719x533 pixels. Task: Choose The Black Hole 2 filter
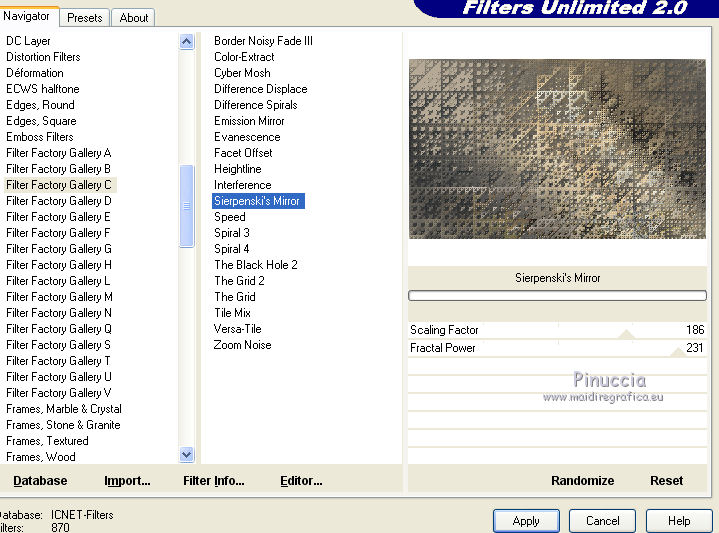click(x=256, y=265)
